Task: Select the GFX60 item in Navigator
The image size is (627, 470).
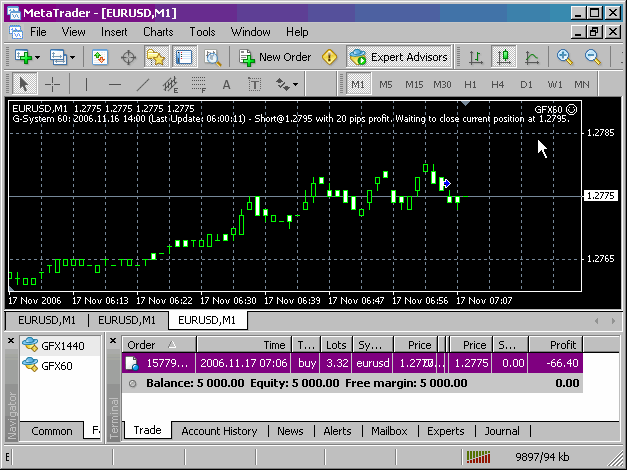Action: pos(57,366)
